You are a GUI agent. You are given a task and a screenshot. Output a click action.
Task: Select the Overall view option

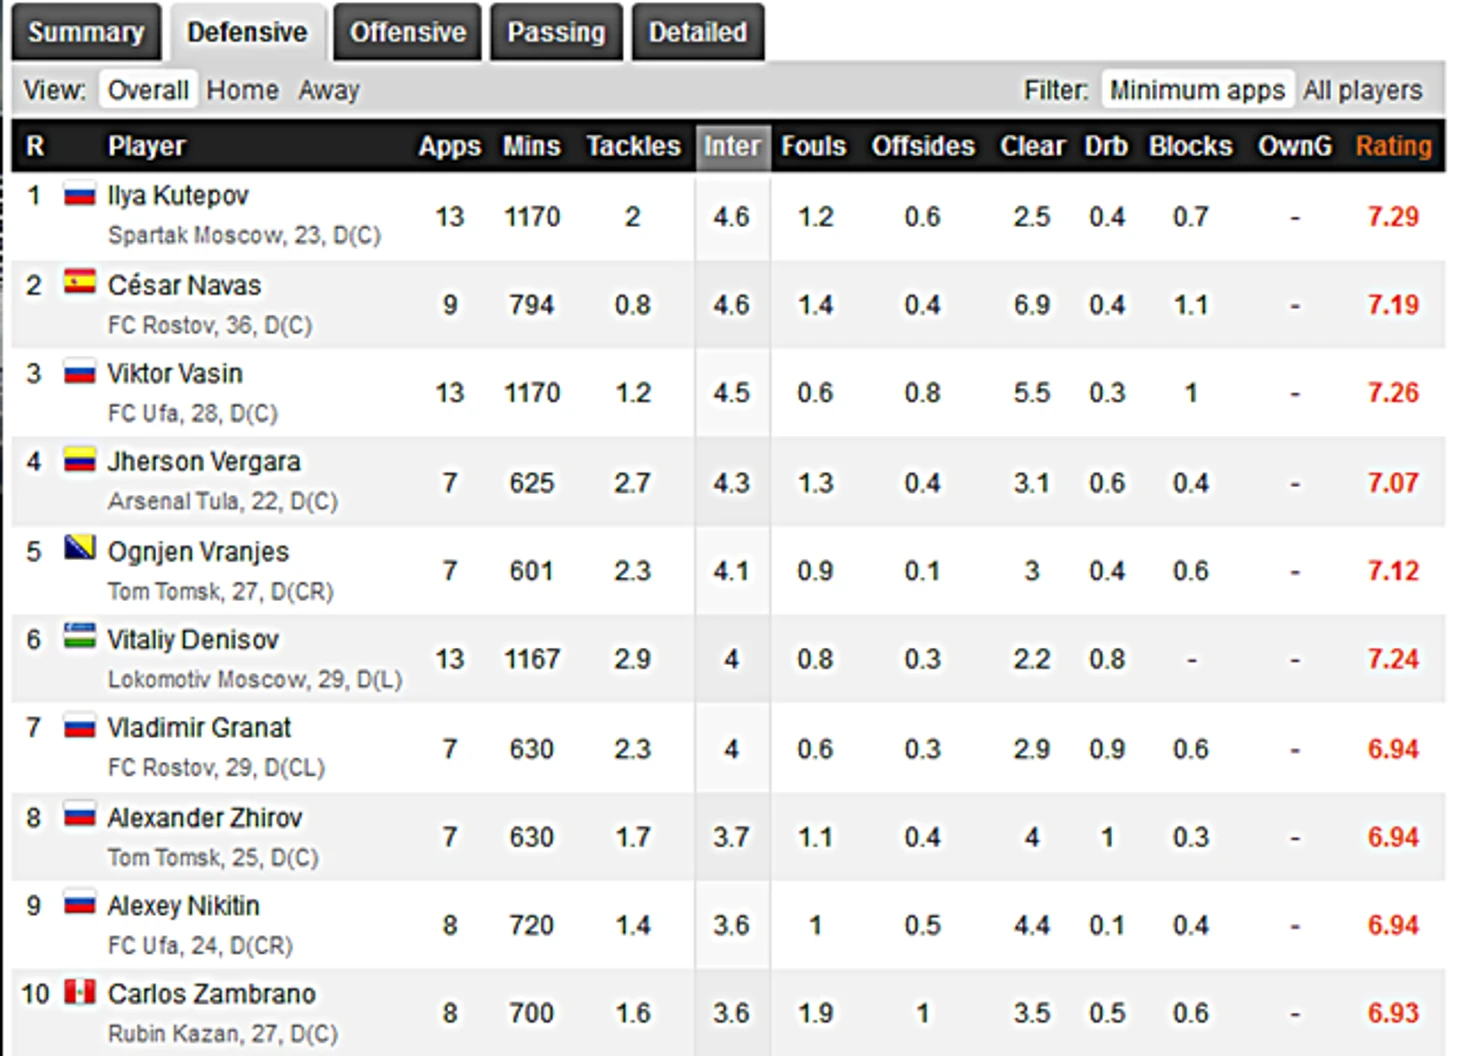(x=148, y=90)
